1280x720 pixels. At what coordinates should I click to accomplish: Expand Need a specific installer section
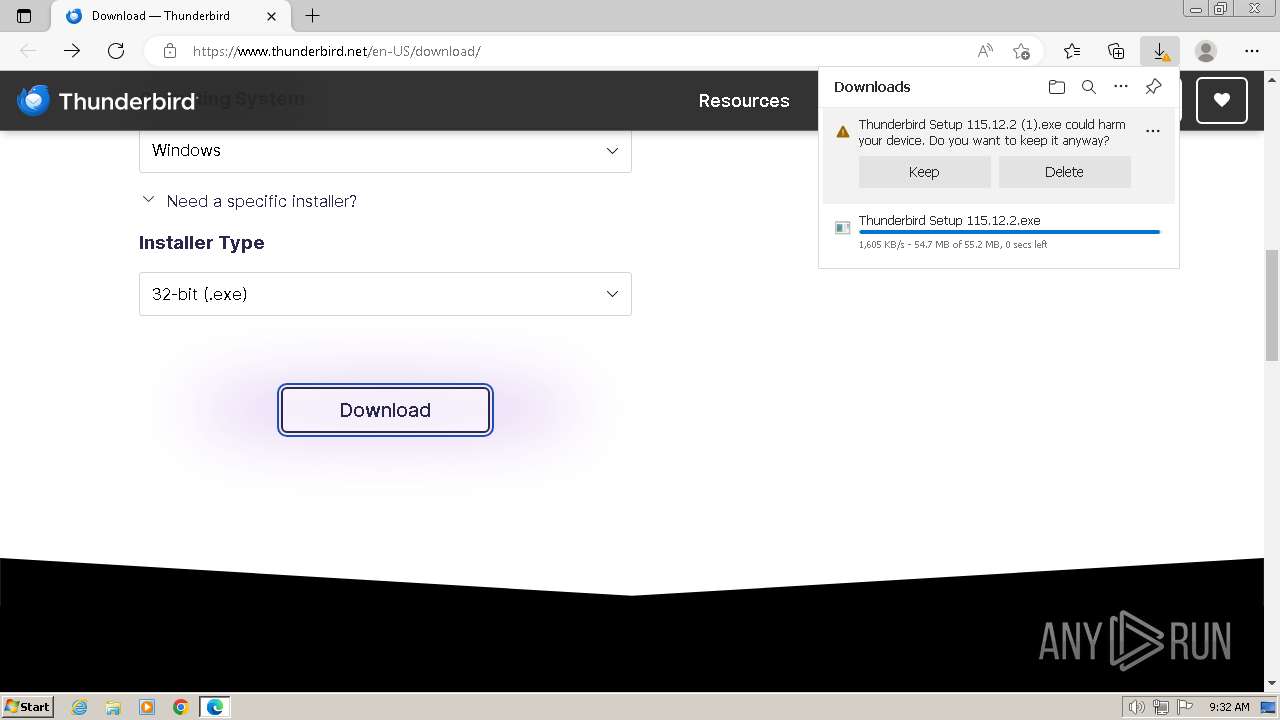(249, 201)
